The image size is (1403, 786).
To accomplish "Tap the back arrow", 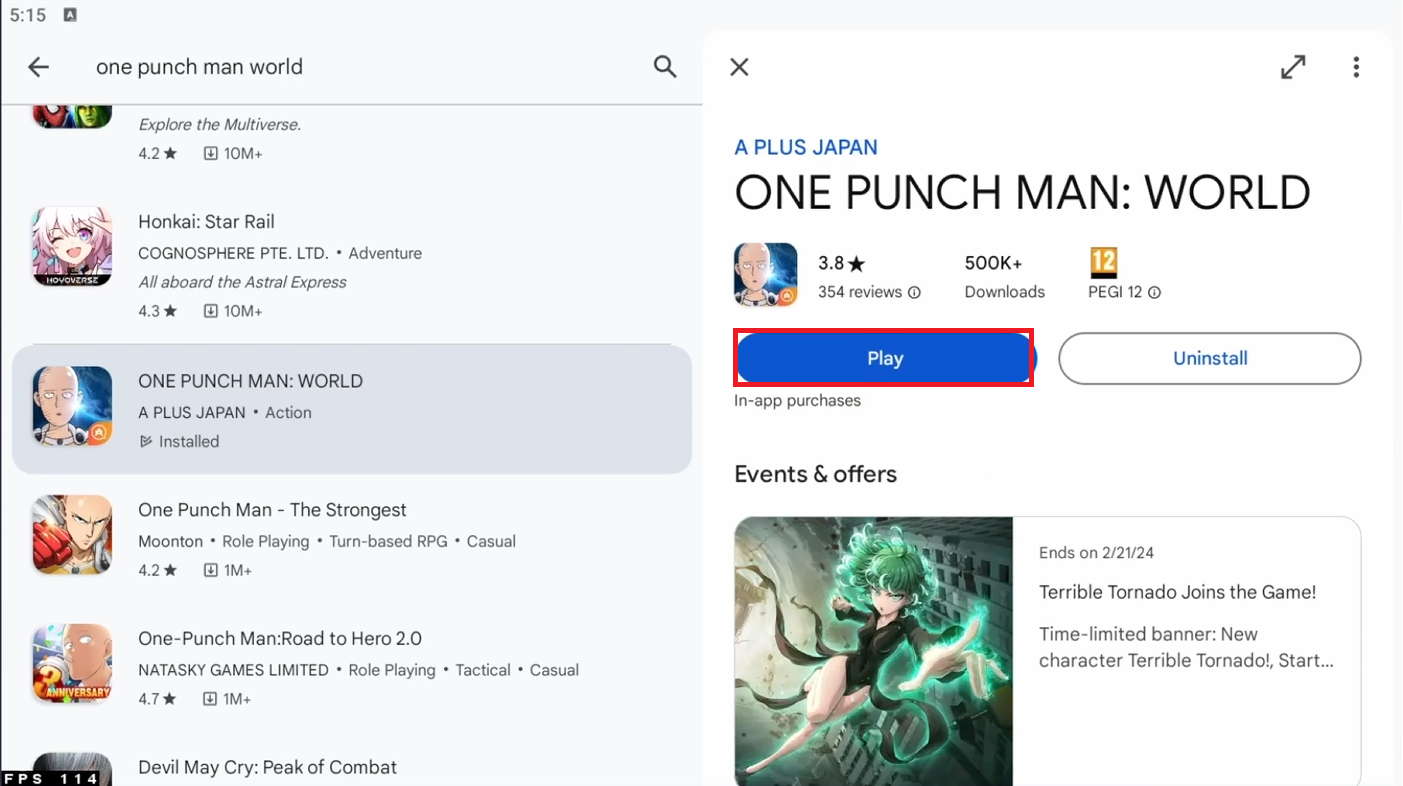I will tap(38, 67).
